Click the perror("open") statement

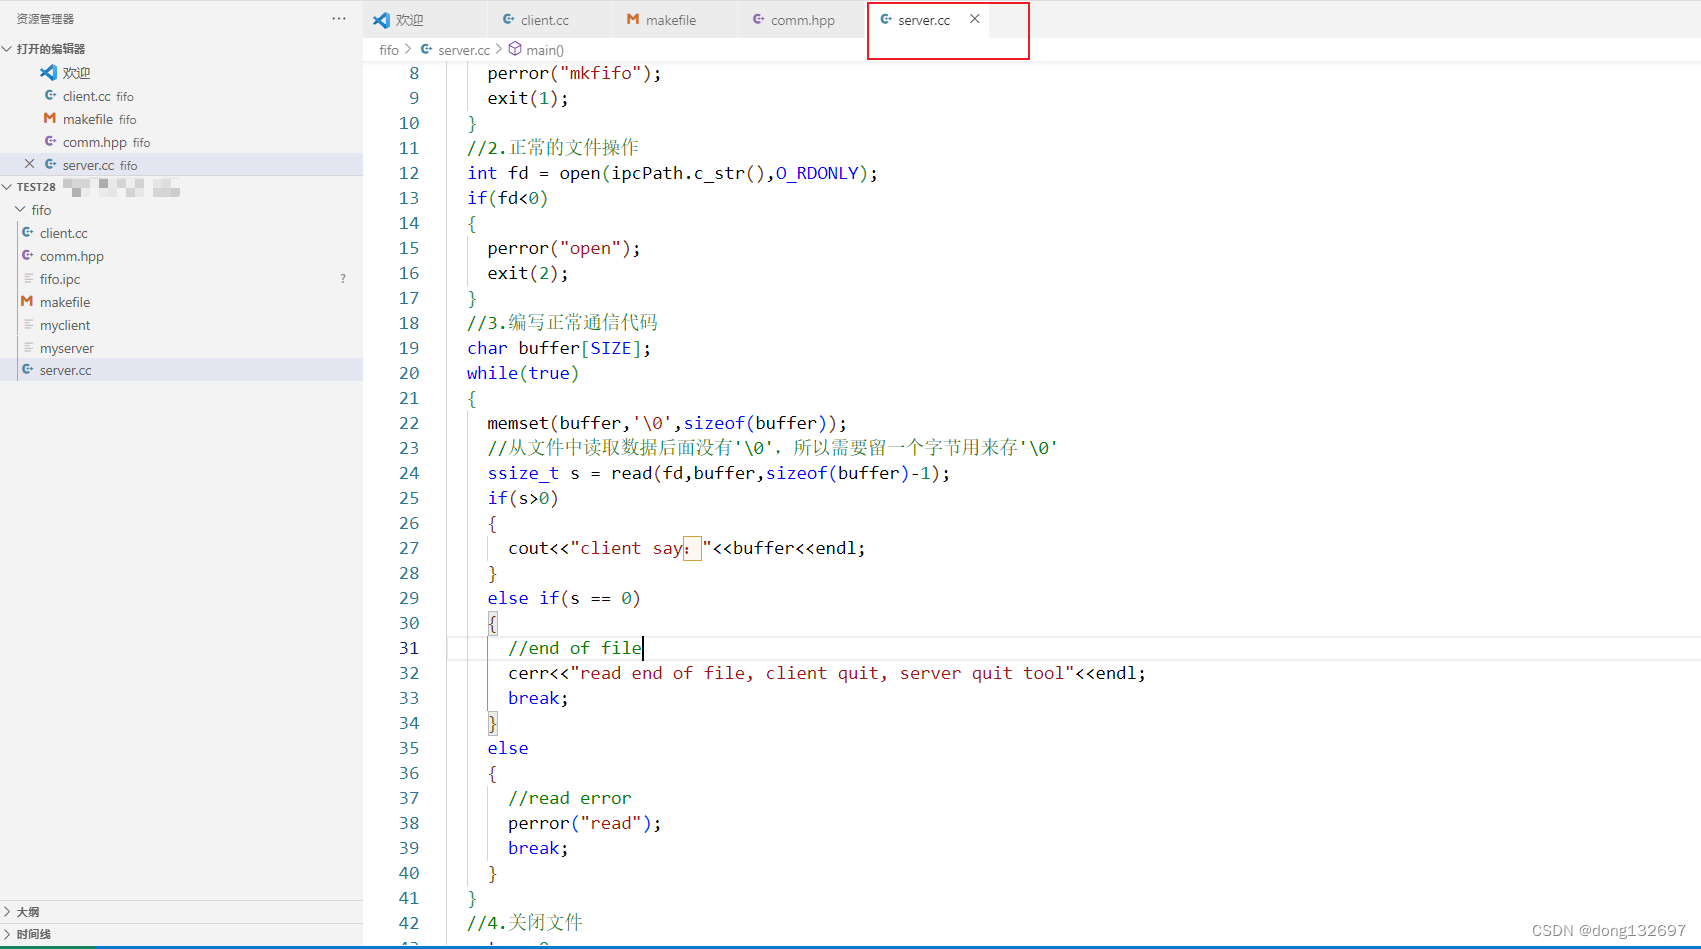pyautogui.click(x=564, y=248)
